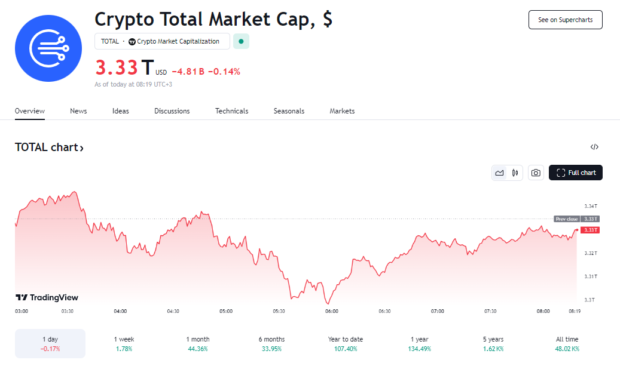Screen dimensions: 620x366
Task: Go to the Technicals tab
Action: (232, 111)
